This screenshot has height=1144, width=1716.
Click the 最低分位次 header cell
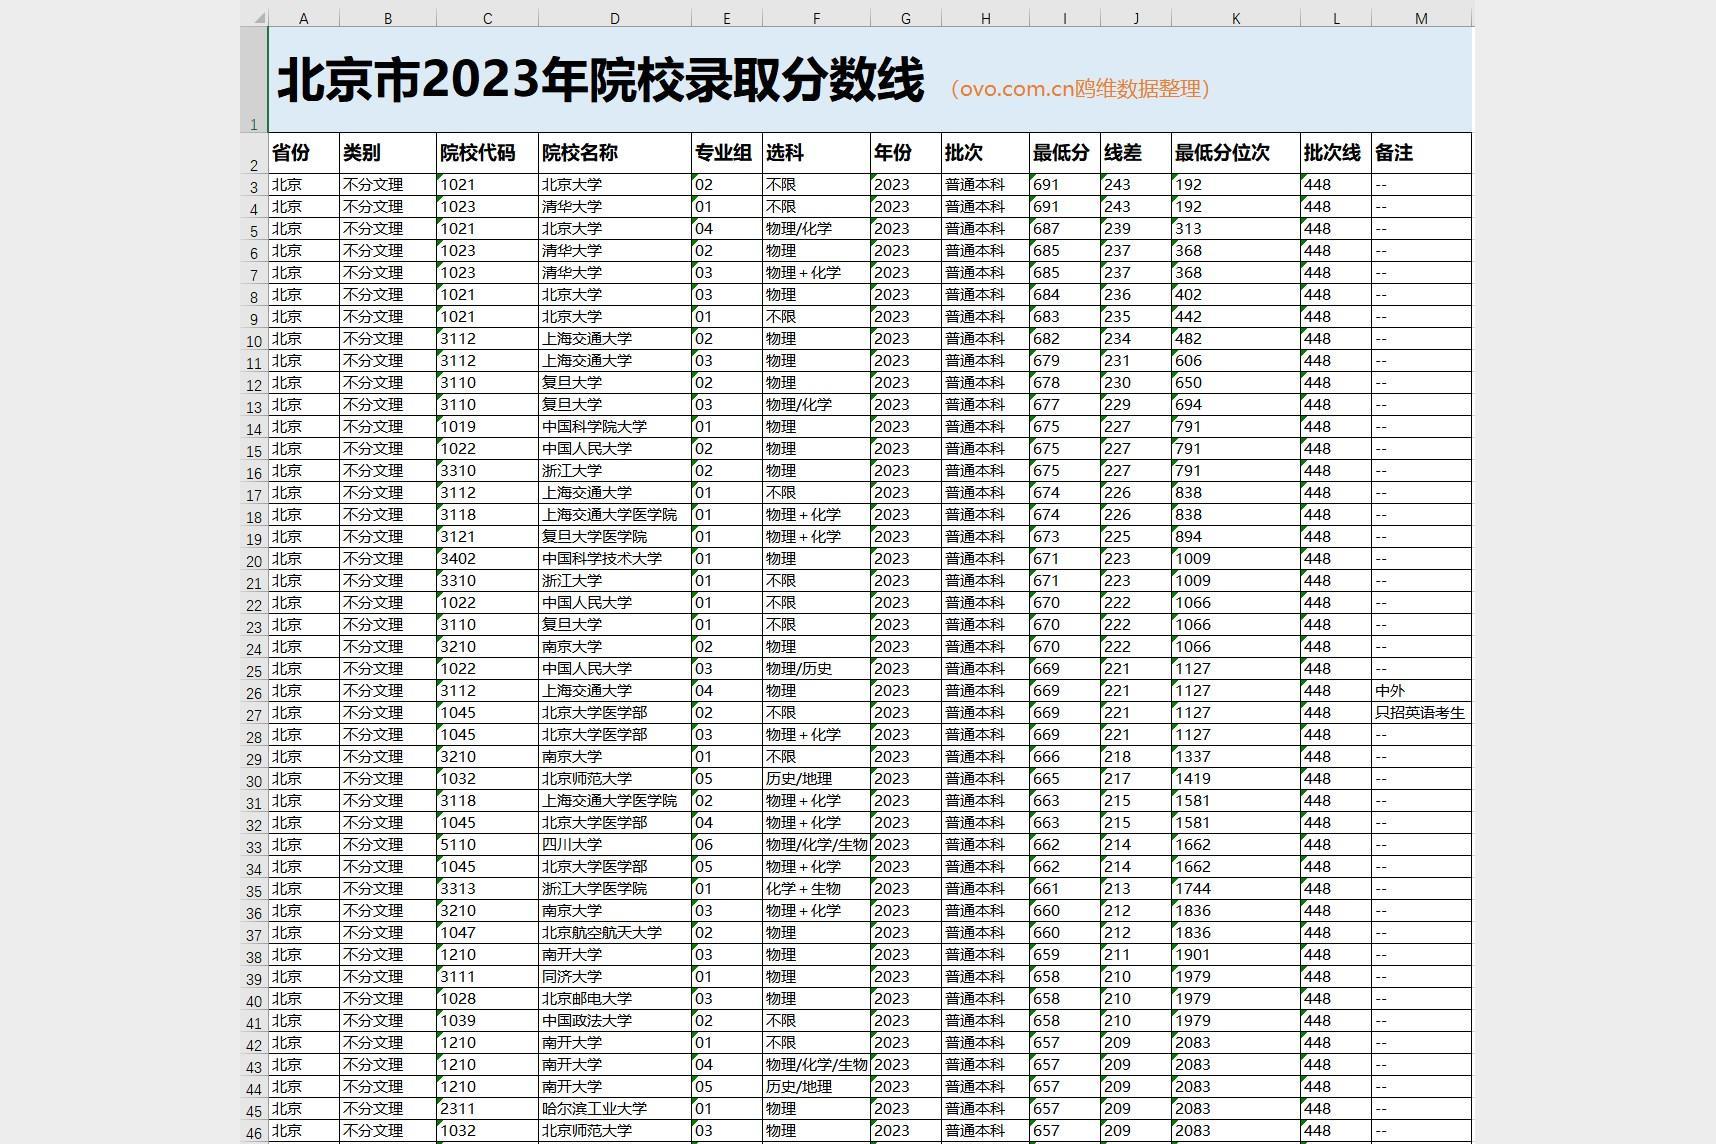(1236, 153)
